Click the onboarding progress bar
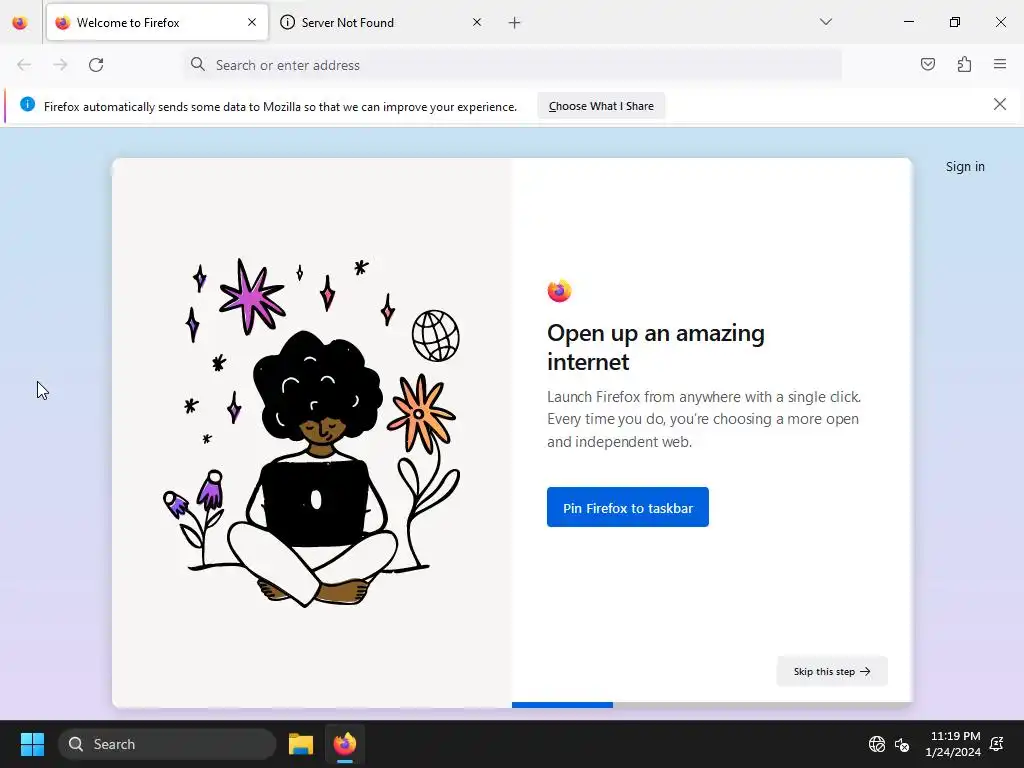Viewport: 1024px width, 768px height. pyautogui.click(x=711, y=705)
